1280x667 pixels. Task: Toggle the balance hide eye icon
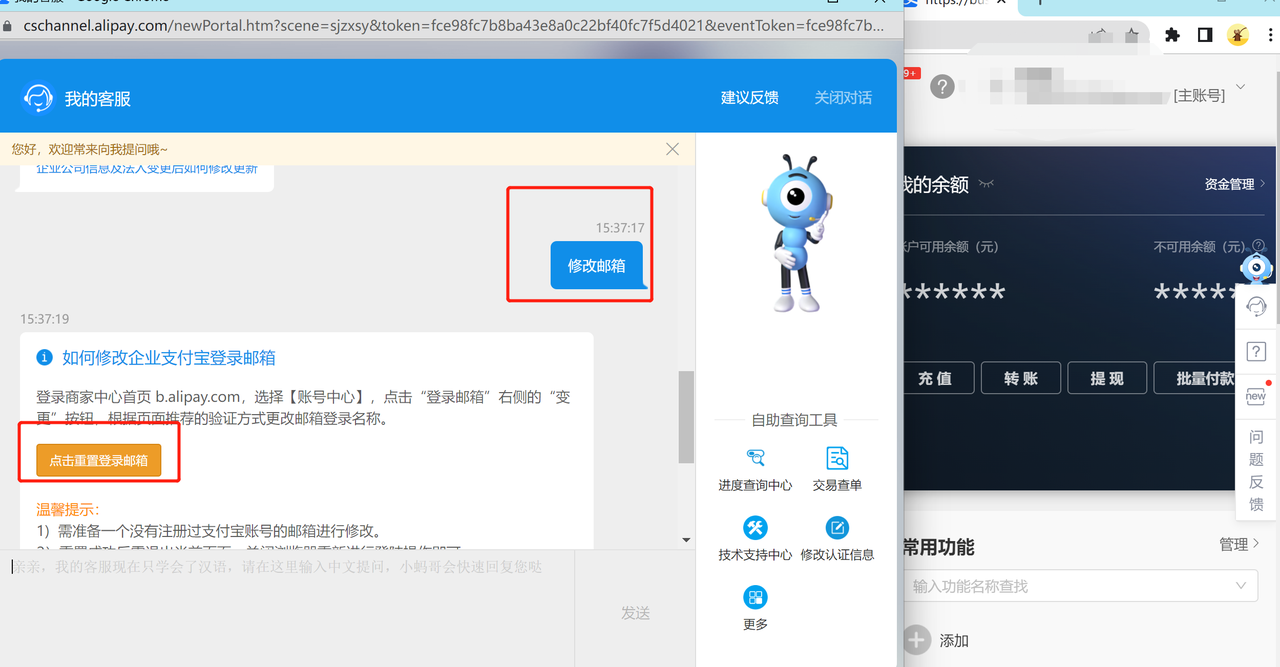click(986, 184)
